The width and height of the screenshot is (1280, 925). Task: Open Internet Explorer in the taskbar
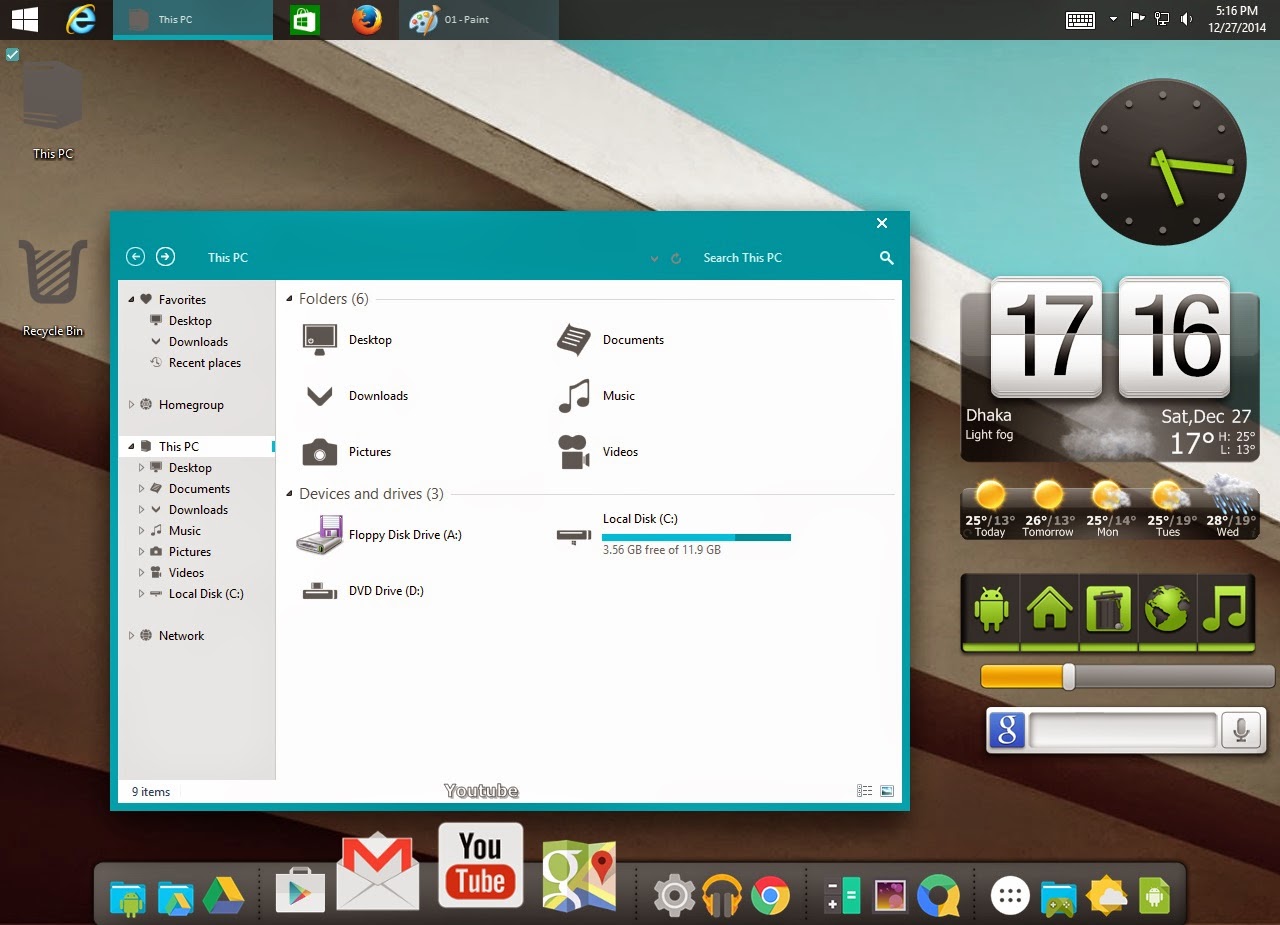point(80,19)
